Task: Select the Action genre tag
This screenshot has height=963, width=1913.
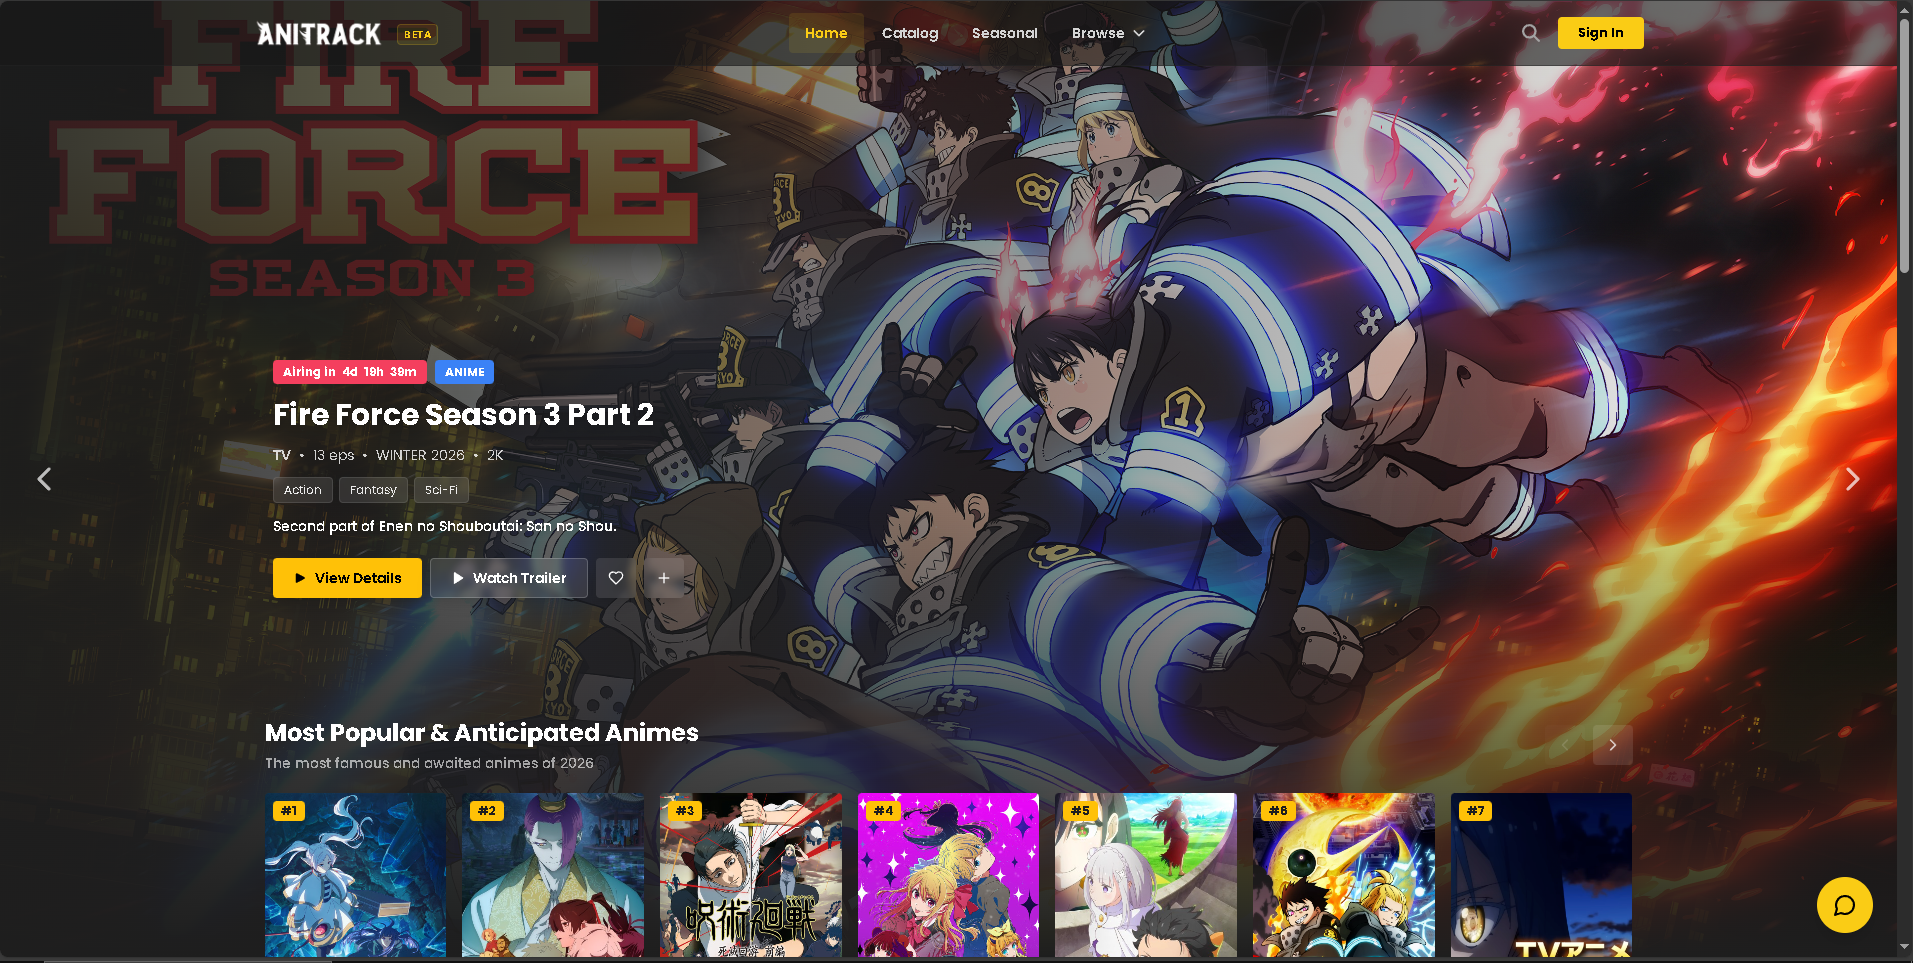Action: (x=302, y=489)
